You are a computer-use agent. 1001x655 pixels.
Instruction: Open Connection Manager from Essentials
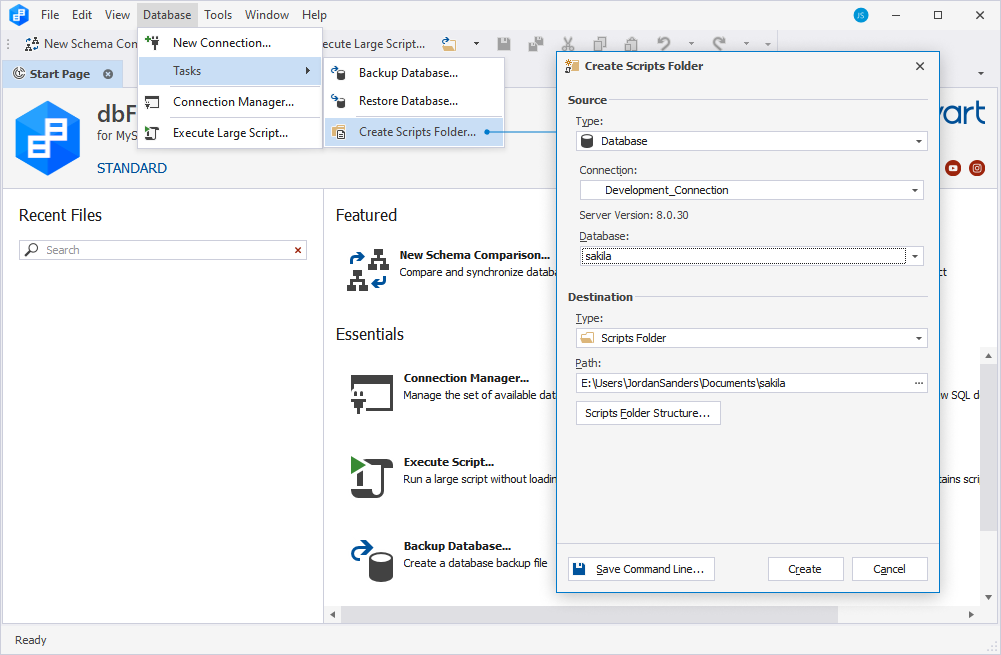466,378
